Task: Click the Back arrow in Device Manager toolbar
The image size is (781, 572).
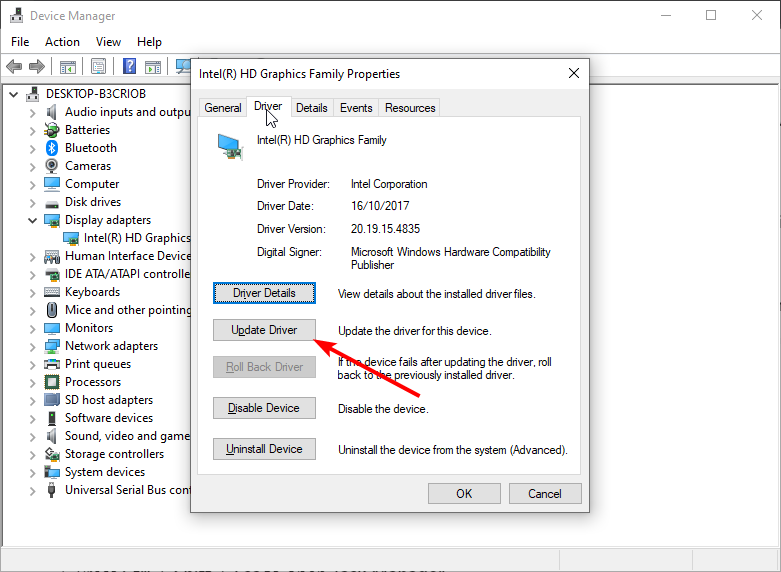Action: tap(14, 66)
